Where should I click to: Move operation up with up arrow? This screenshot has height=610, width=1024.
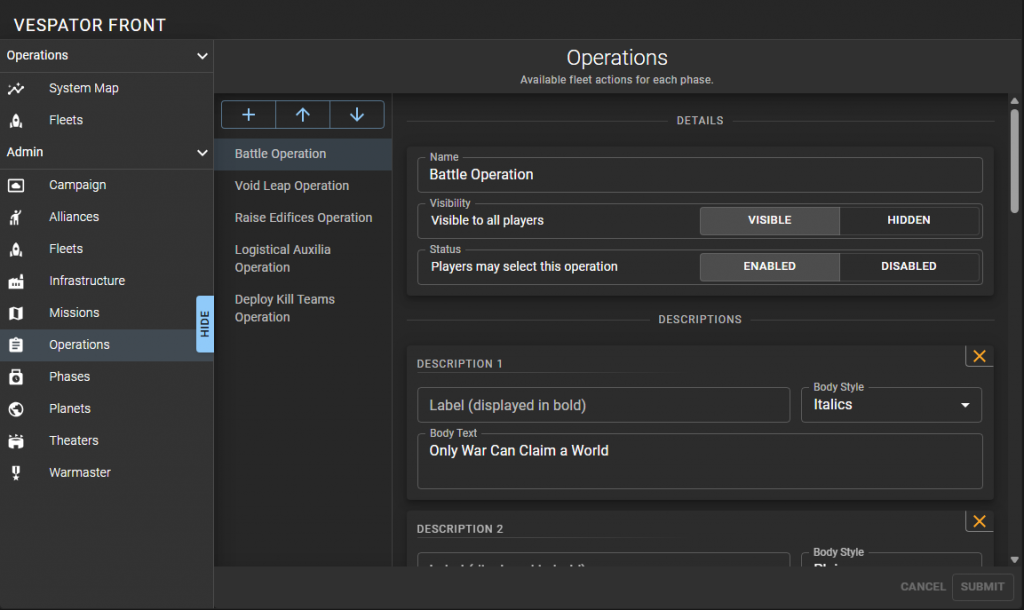coord(303,115)
